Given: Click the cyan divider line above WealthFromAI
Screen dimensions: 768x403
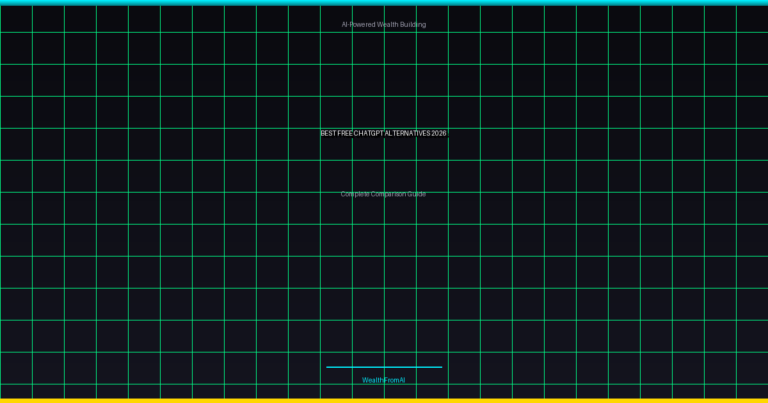Looking at the screenshot, I should click(x=383, y=367).
